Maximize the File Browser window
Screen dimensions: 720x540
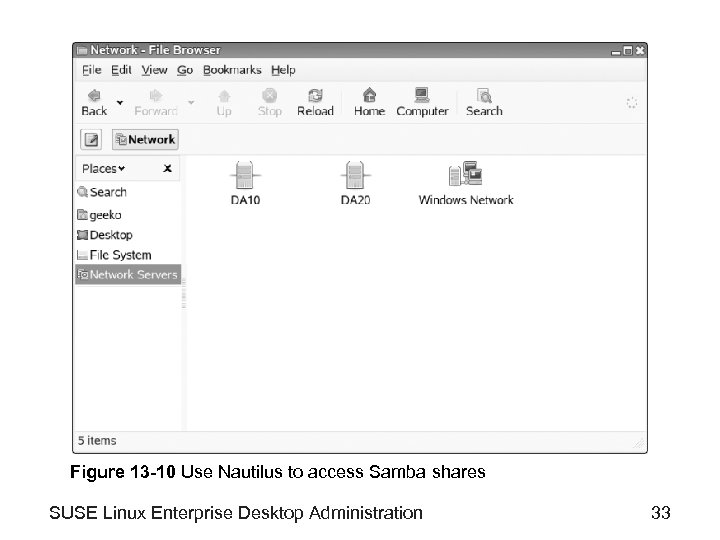coord(628,51)
